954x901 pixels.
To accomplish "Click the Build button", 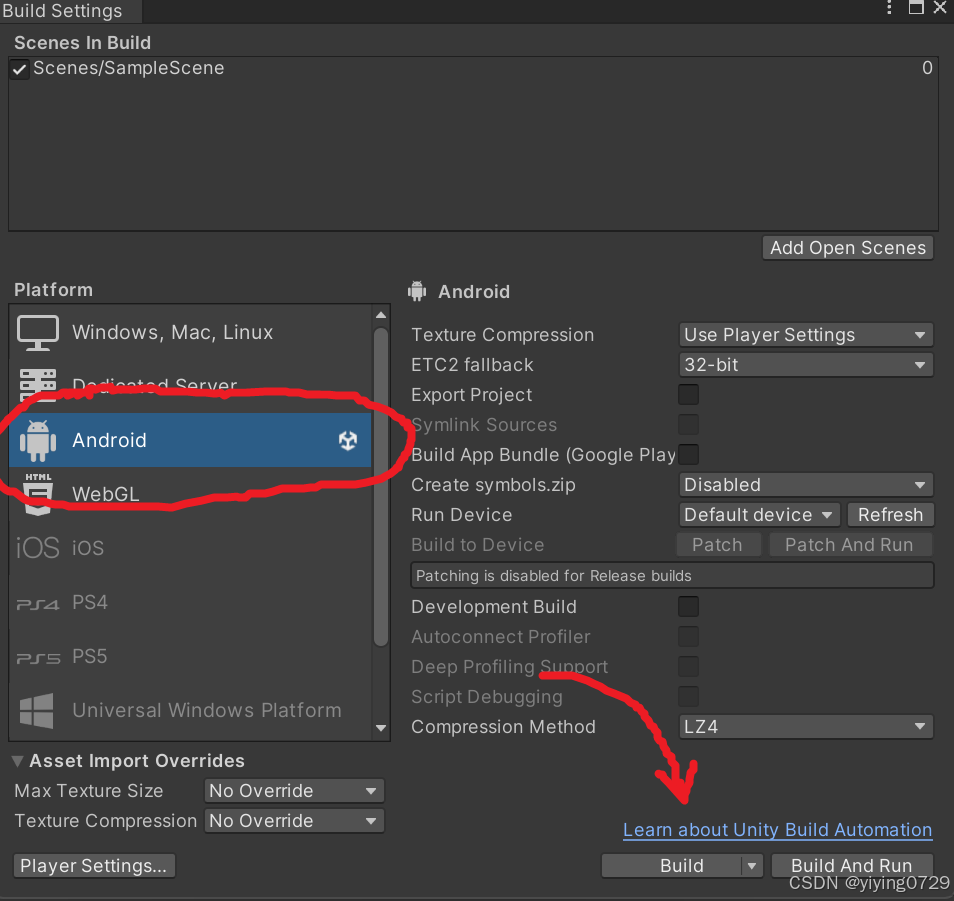I will tap(672, 866).
